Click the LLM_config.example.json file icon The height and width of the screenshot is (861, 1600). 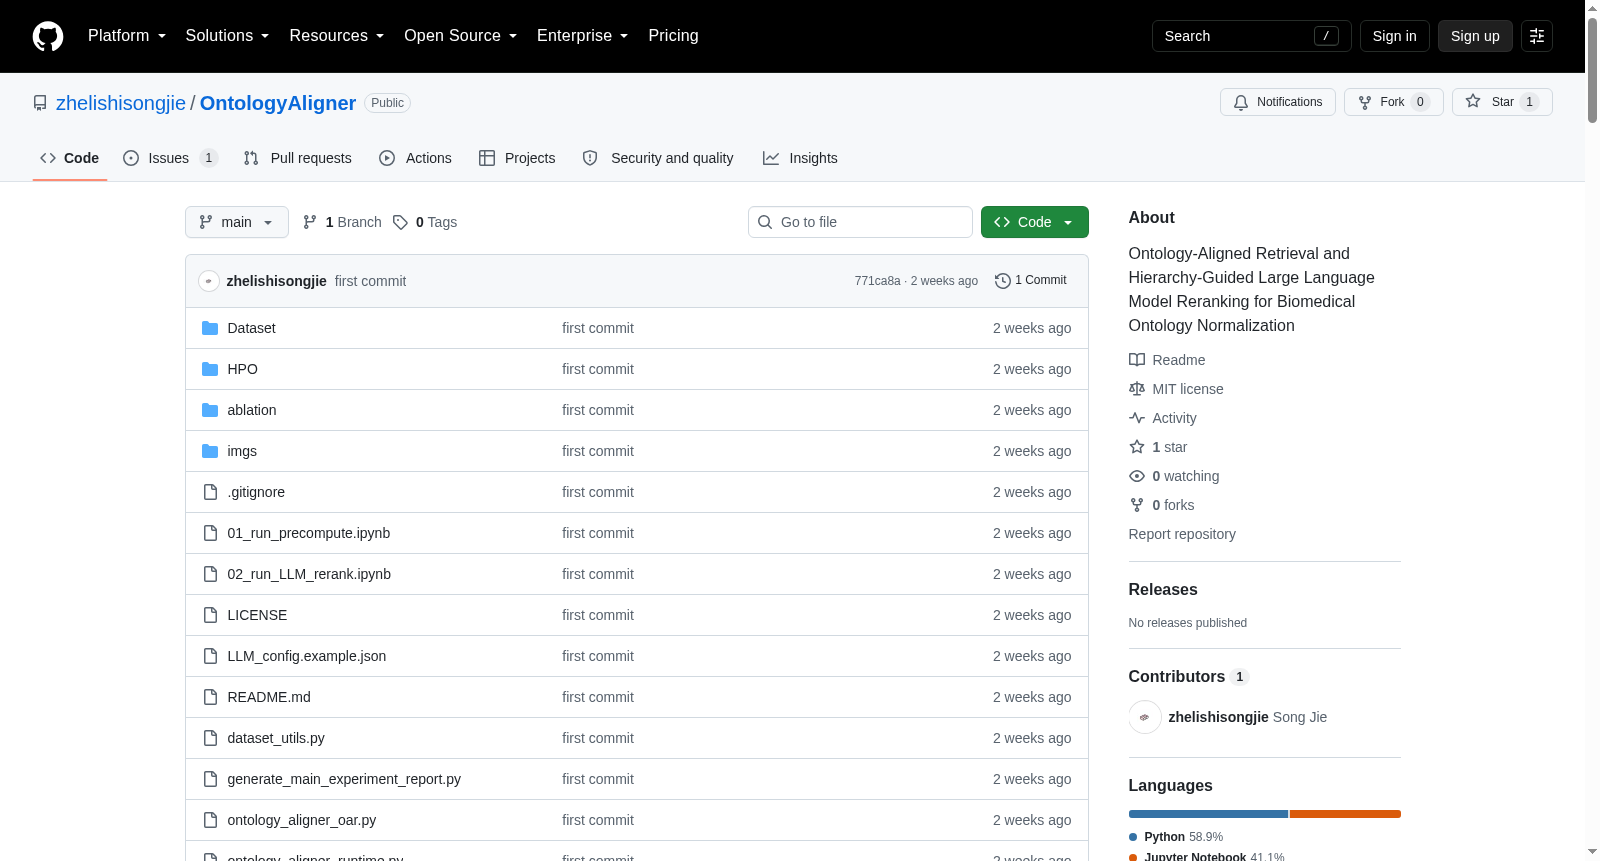[x=210, y=656]
